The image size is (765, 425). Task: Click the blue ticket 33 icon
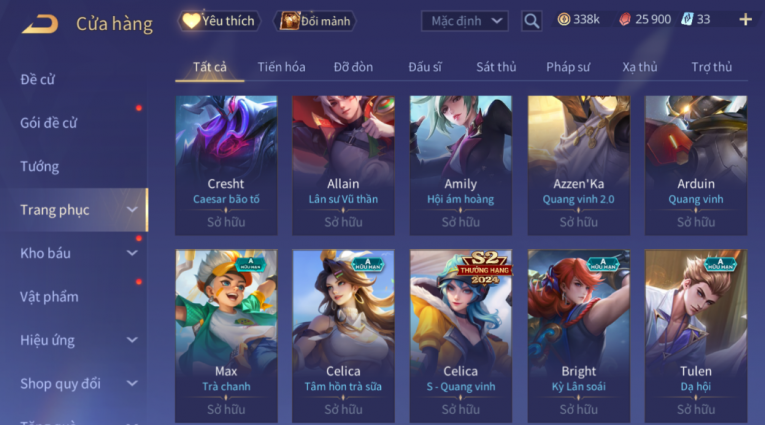687,20
